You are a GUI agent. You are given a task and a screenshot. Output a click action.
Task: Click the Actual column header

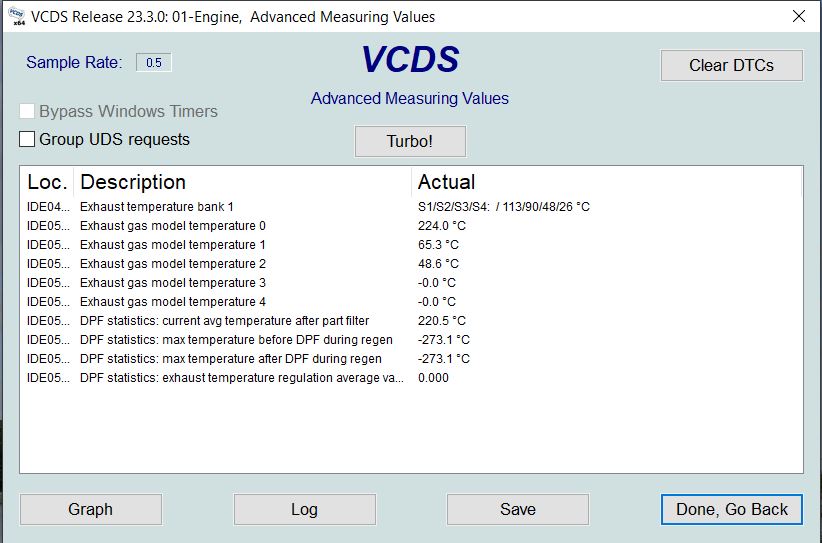(x=607, y=182)
